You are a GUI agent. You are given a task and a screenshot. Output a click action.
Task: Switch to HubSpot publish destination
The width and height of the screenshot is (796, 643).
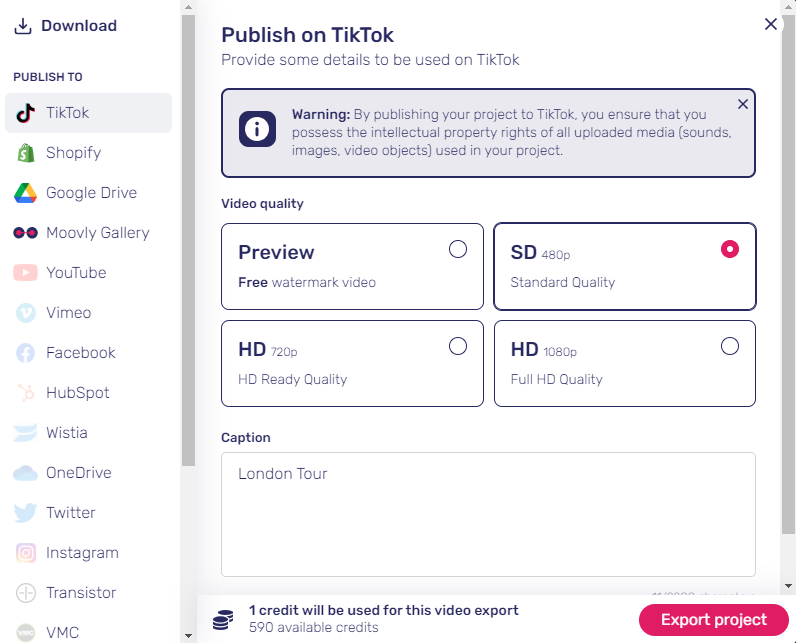[x=65, y=393]
